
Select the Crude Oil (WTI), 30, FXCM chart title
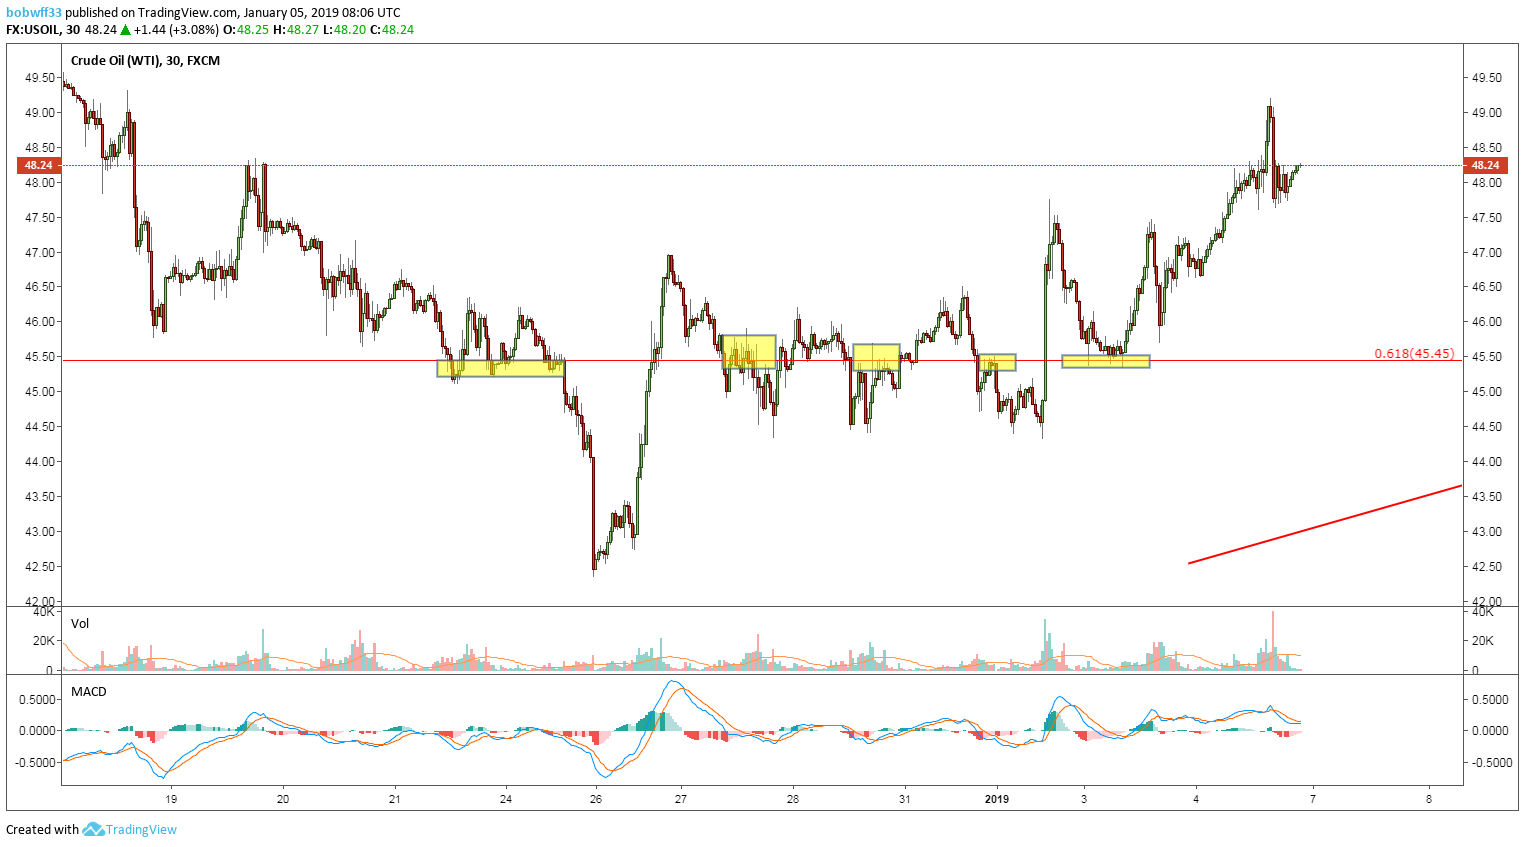pyautogui.click(x=145, y=60)
